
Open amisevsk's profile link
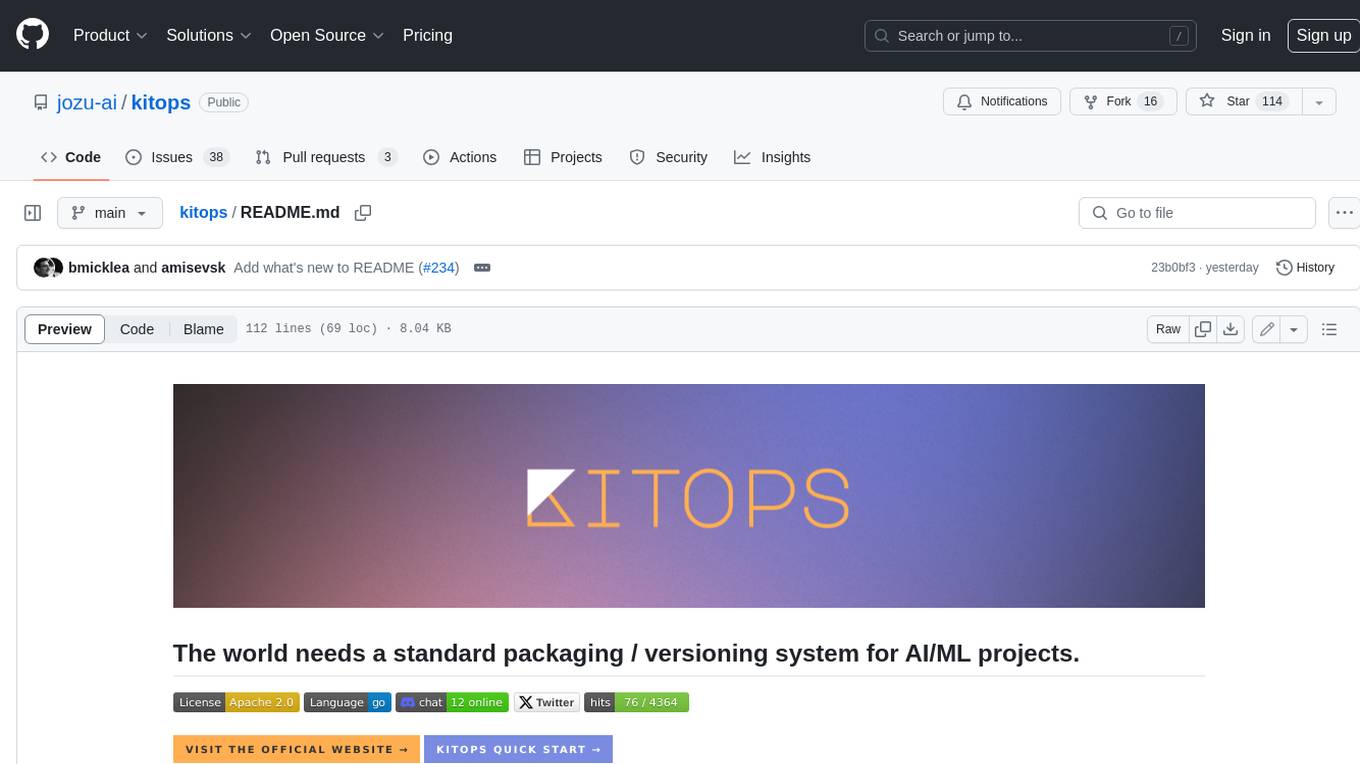click(x=193, y=268)
